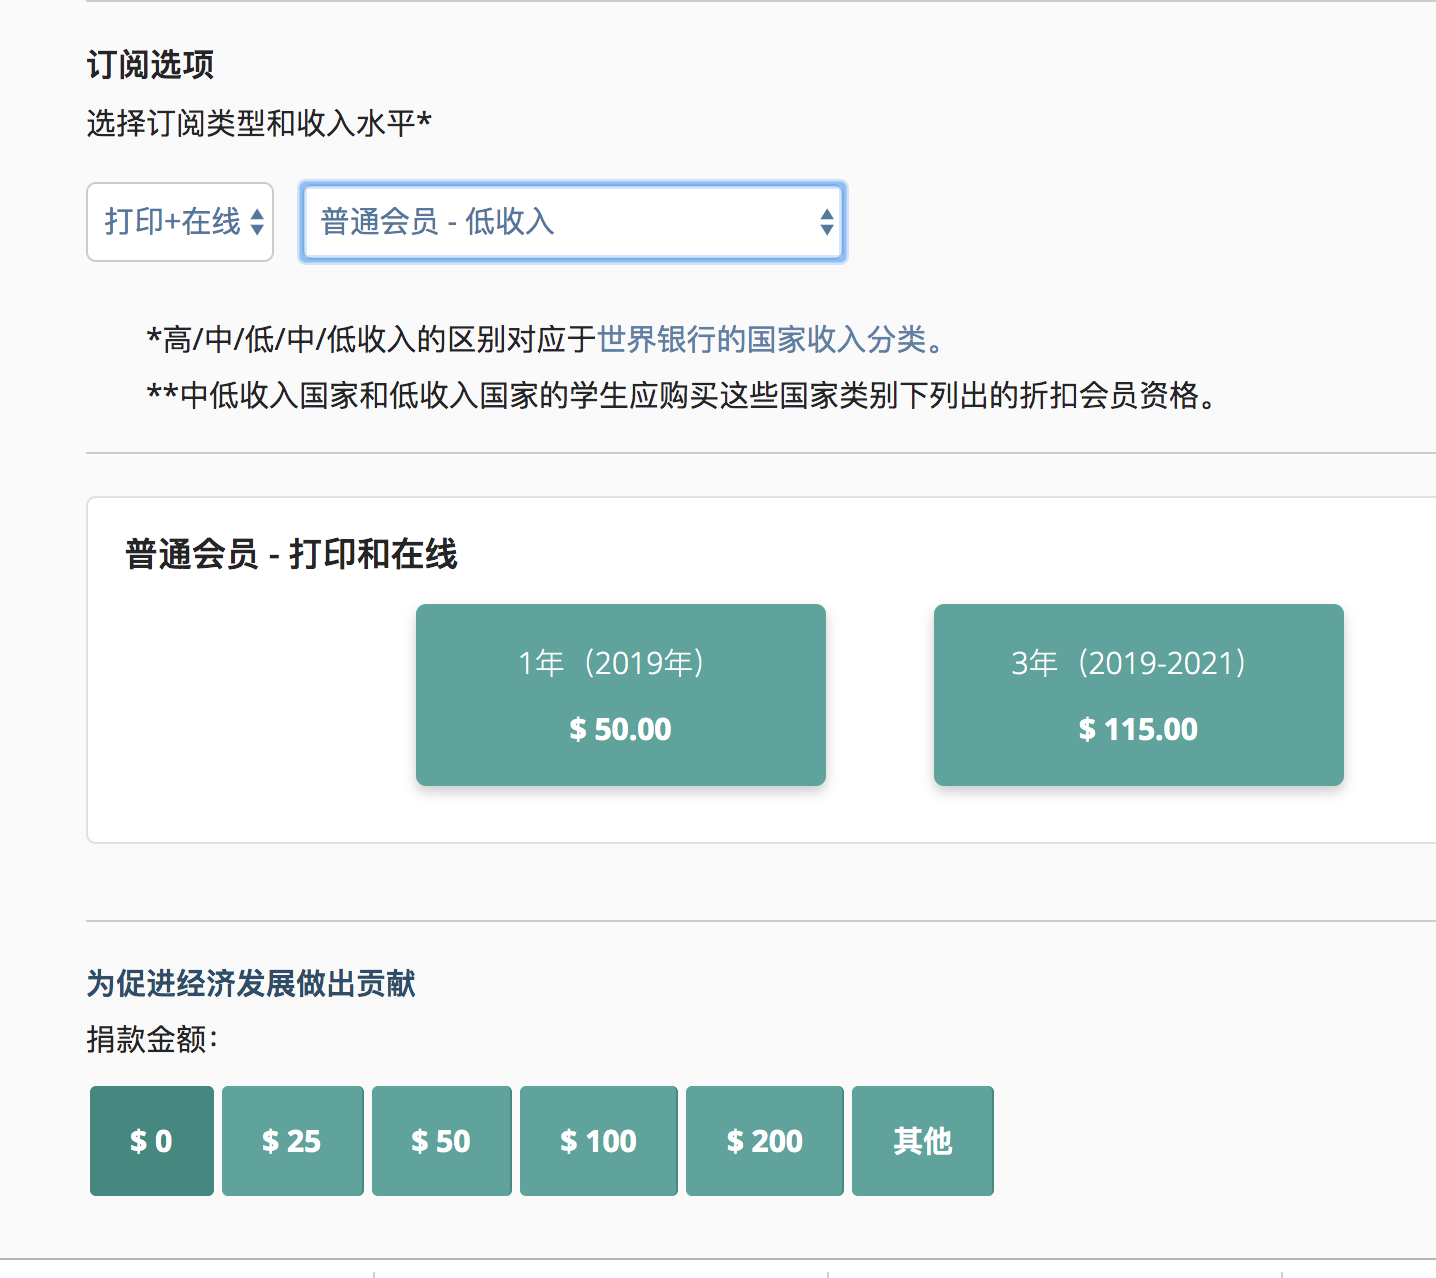The height and width of the screenshot is (1278, 1436).
Task: Choose the $ 50 donation button
Action: coord(441,1141)
